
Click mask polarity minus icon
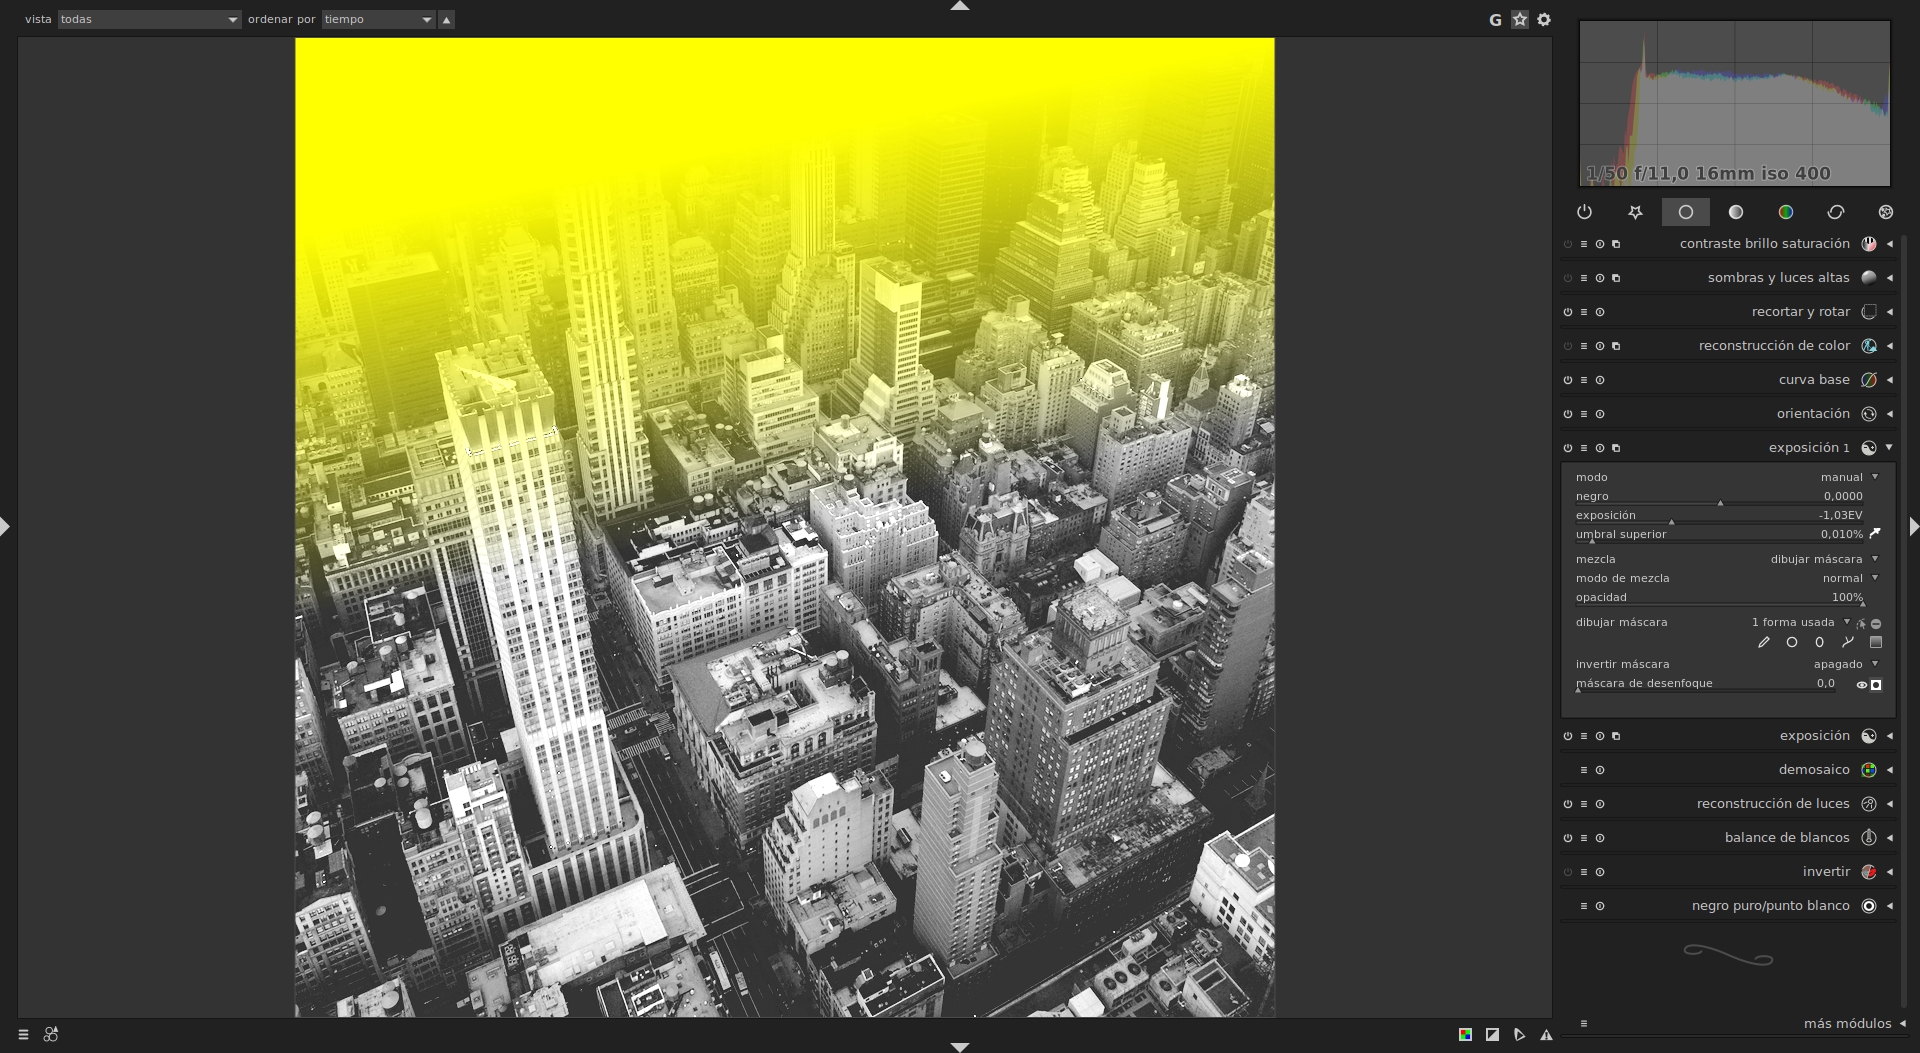[x=1876, y=624]
